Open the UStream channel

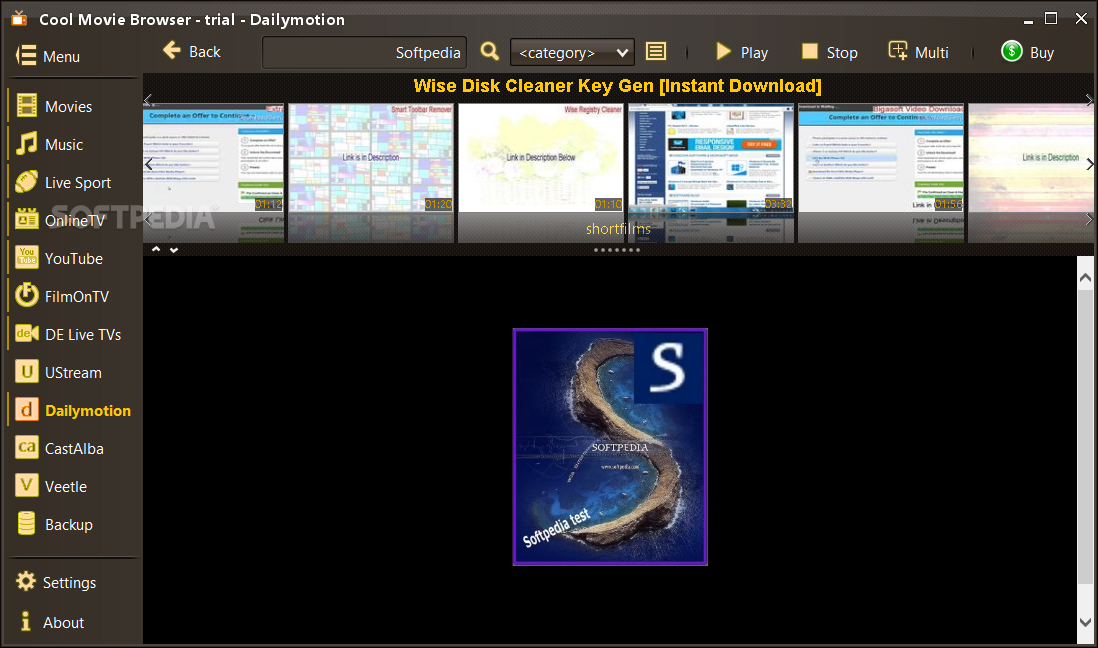(x=59, y=373)
